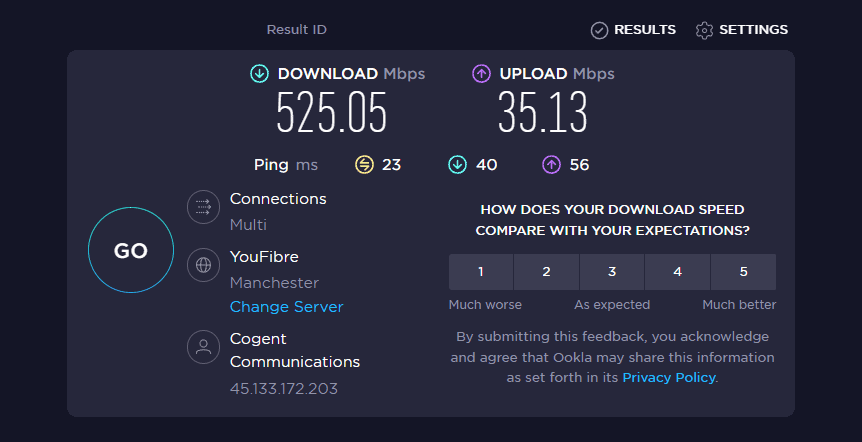Image resolution: width=862 pixels, height=442 pixels.
Task: Click the Connections multi-arrow icon
Action: tap(204, 207)
